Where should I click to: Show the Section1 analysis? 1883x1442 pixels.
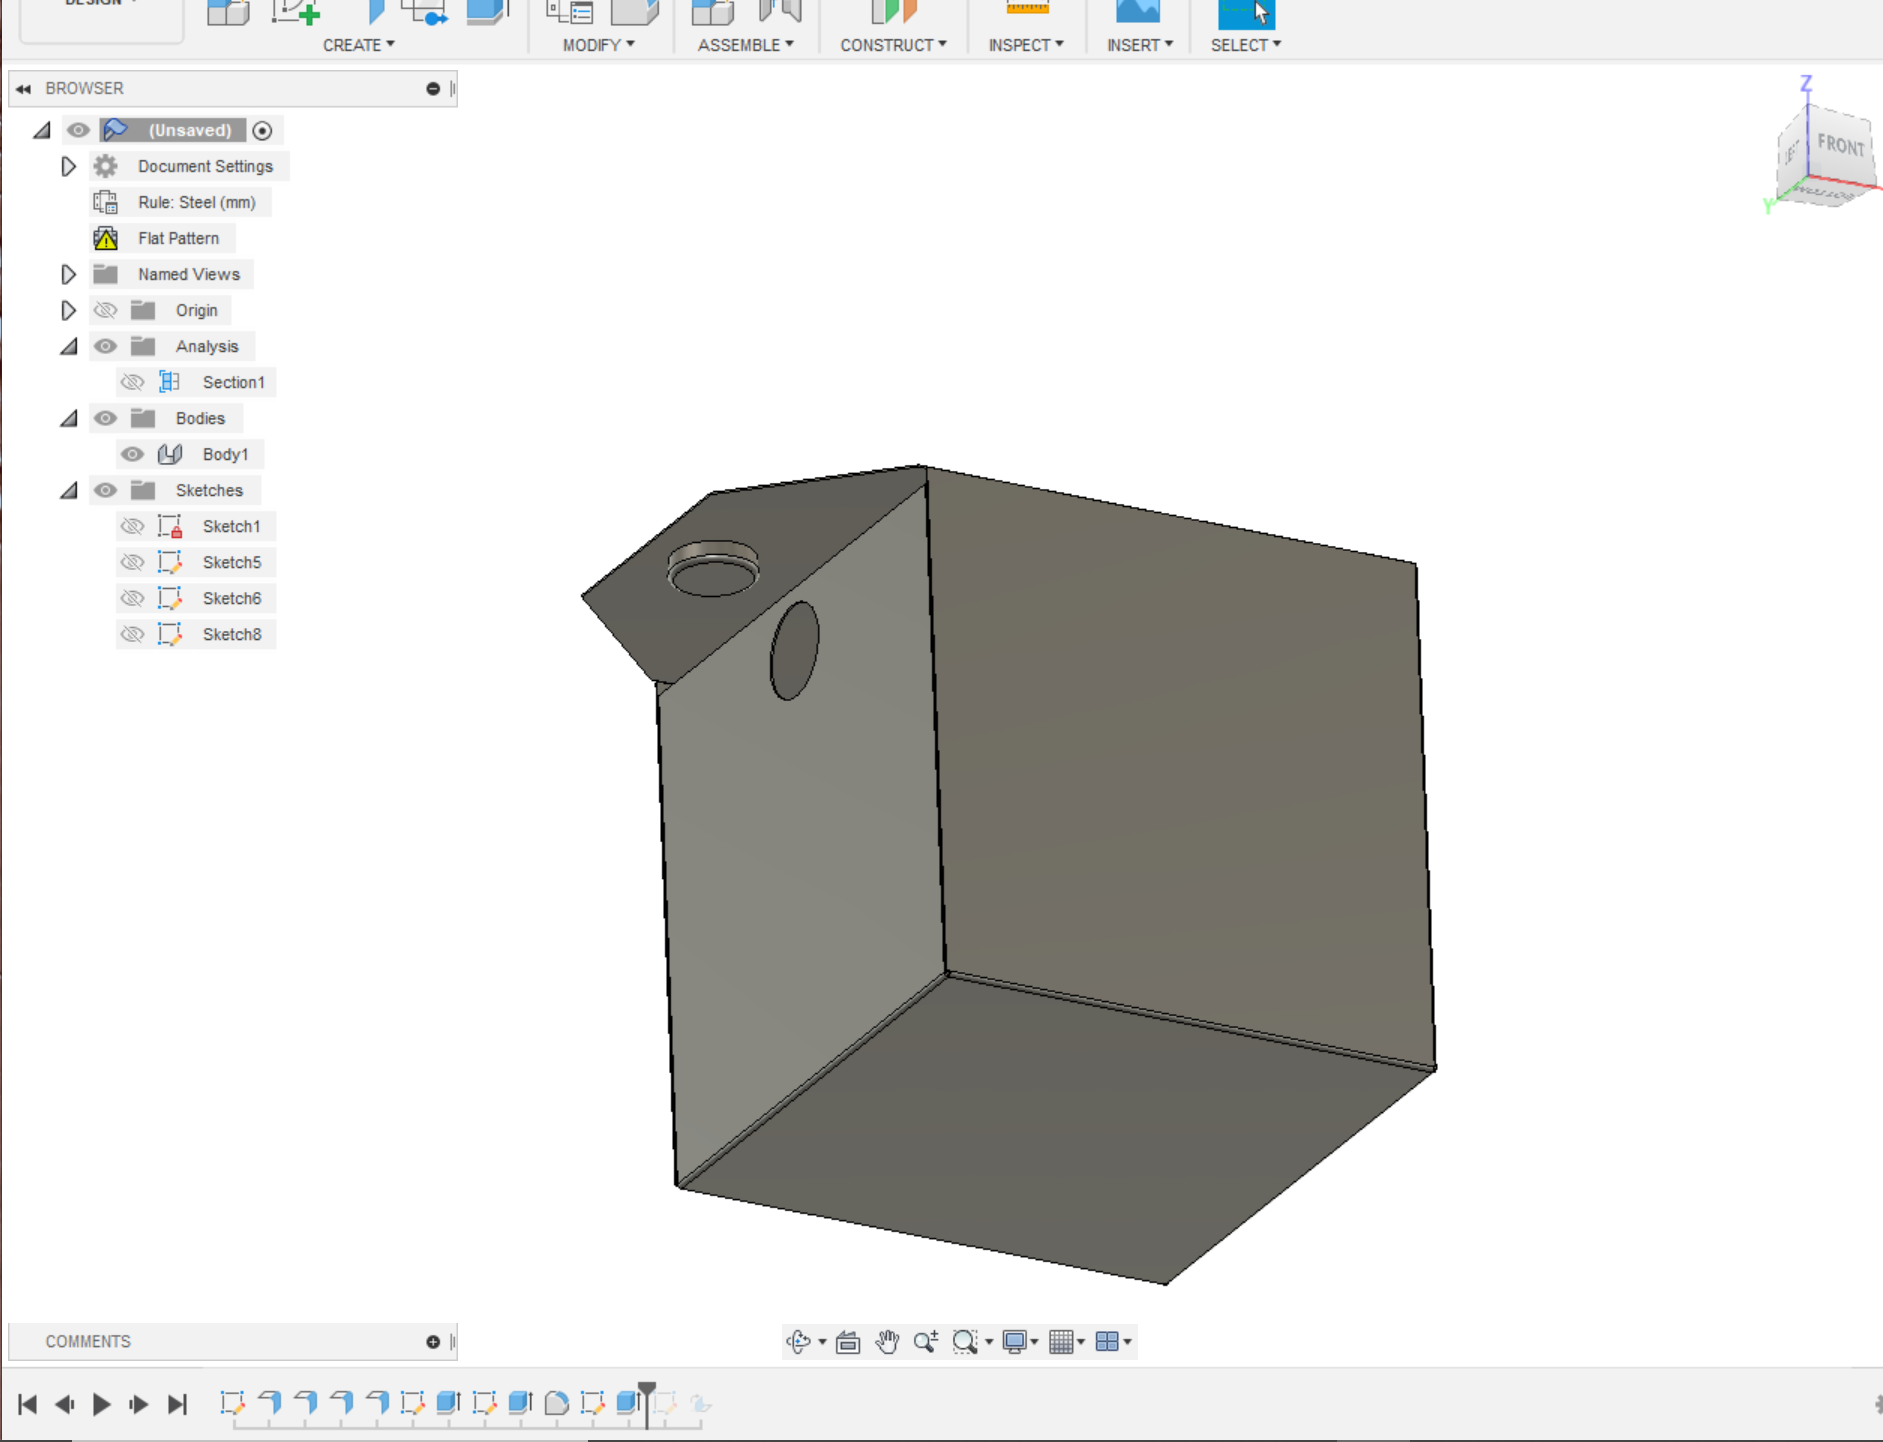[133, 382]
